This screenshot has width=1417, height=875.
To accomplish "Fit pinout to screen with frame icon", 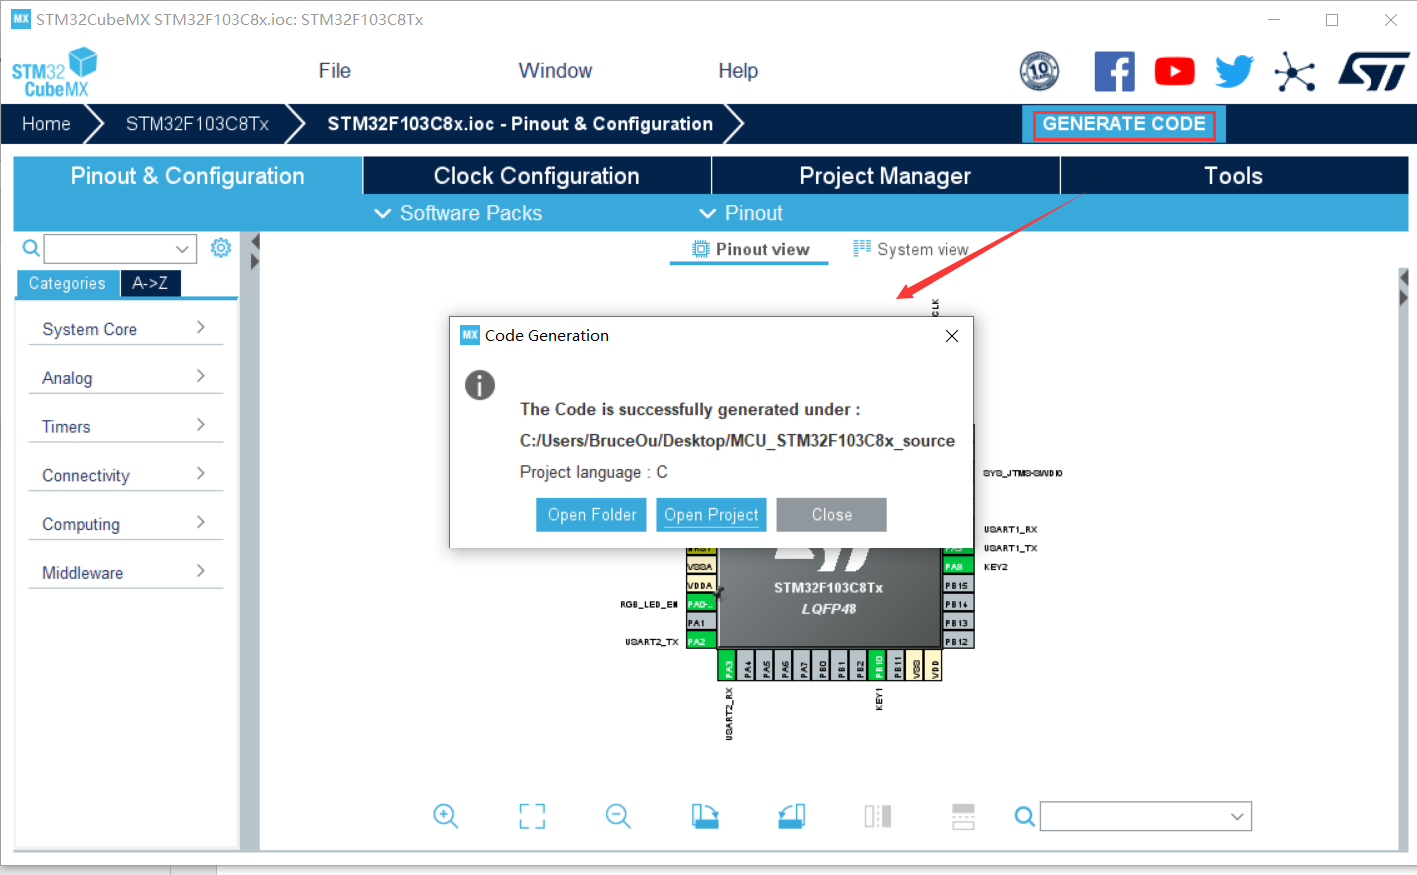I will point(532,816).
